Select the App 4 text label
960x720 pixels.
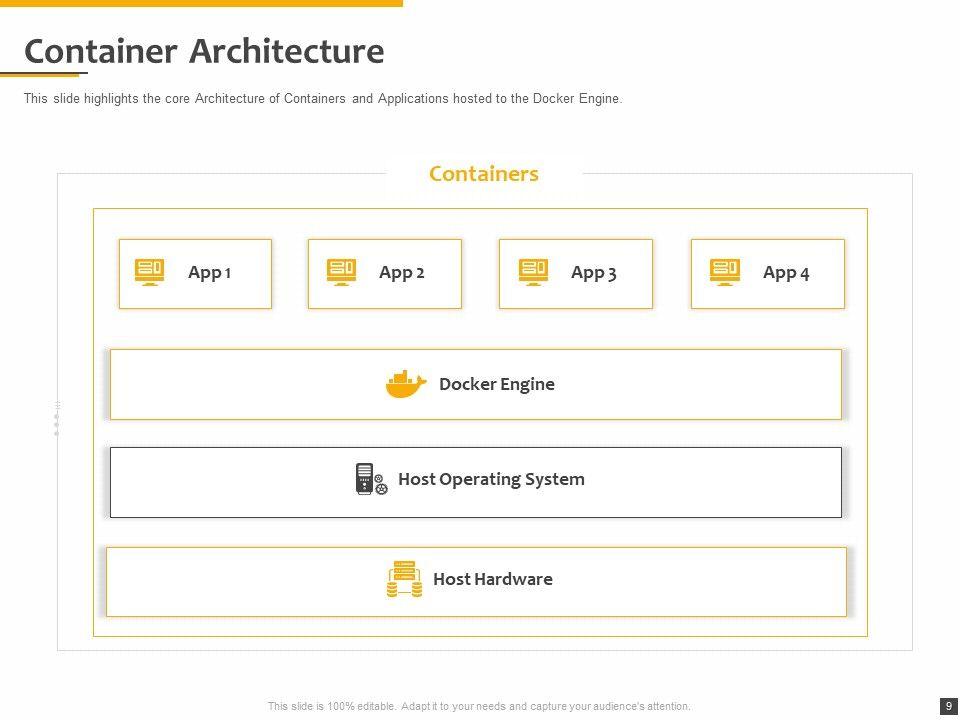(786, 273)
